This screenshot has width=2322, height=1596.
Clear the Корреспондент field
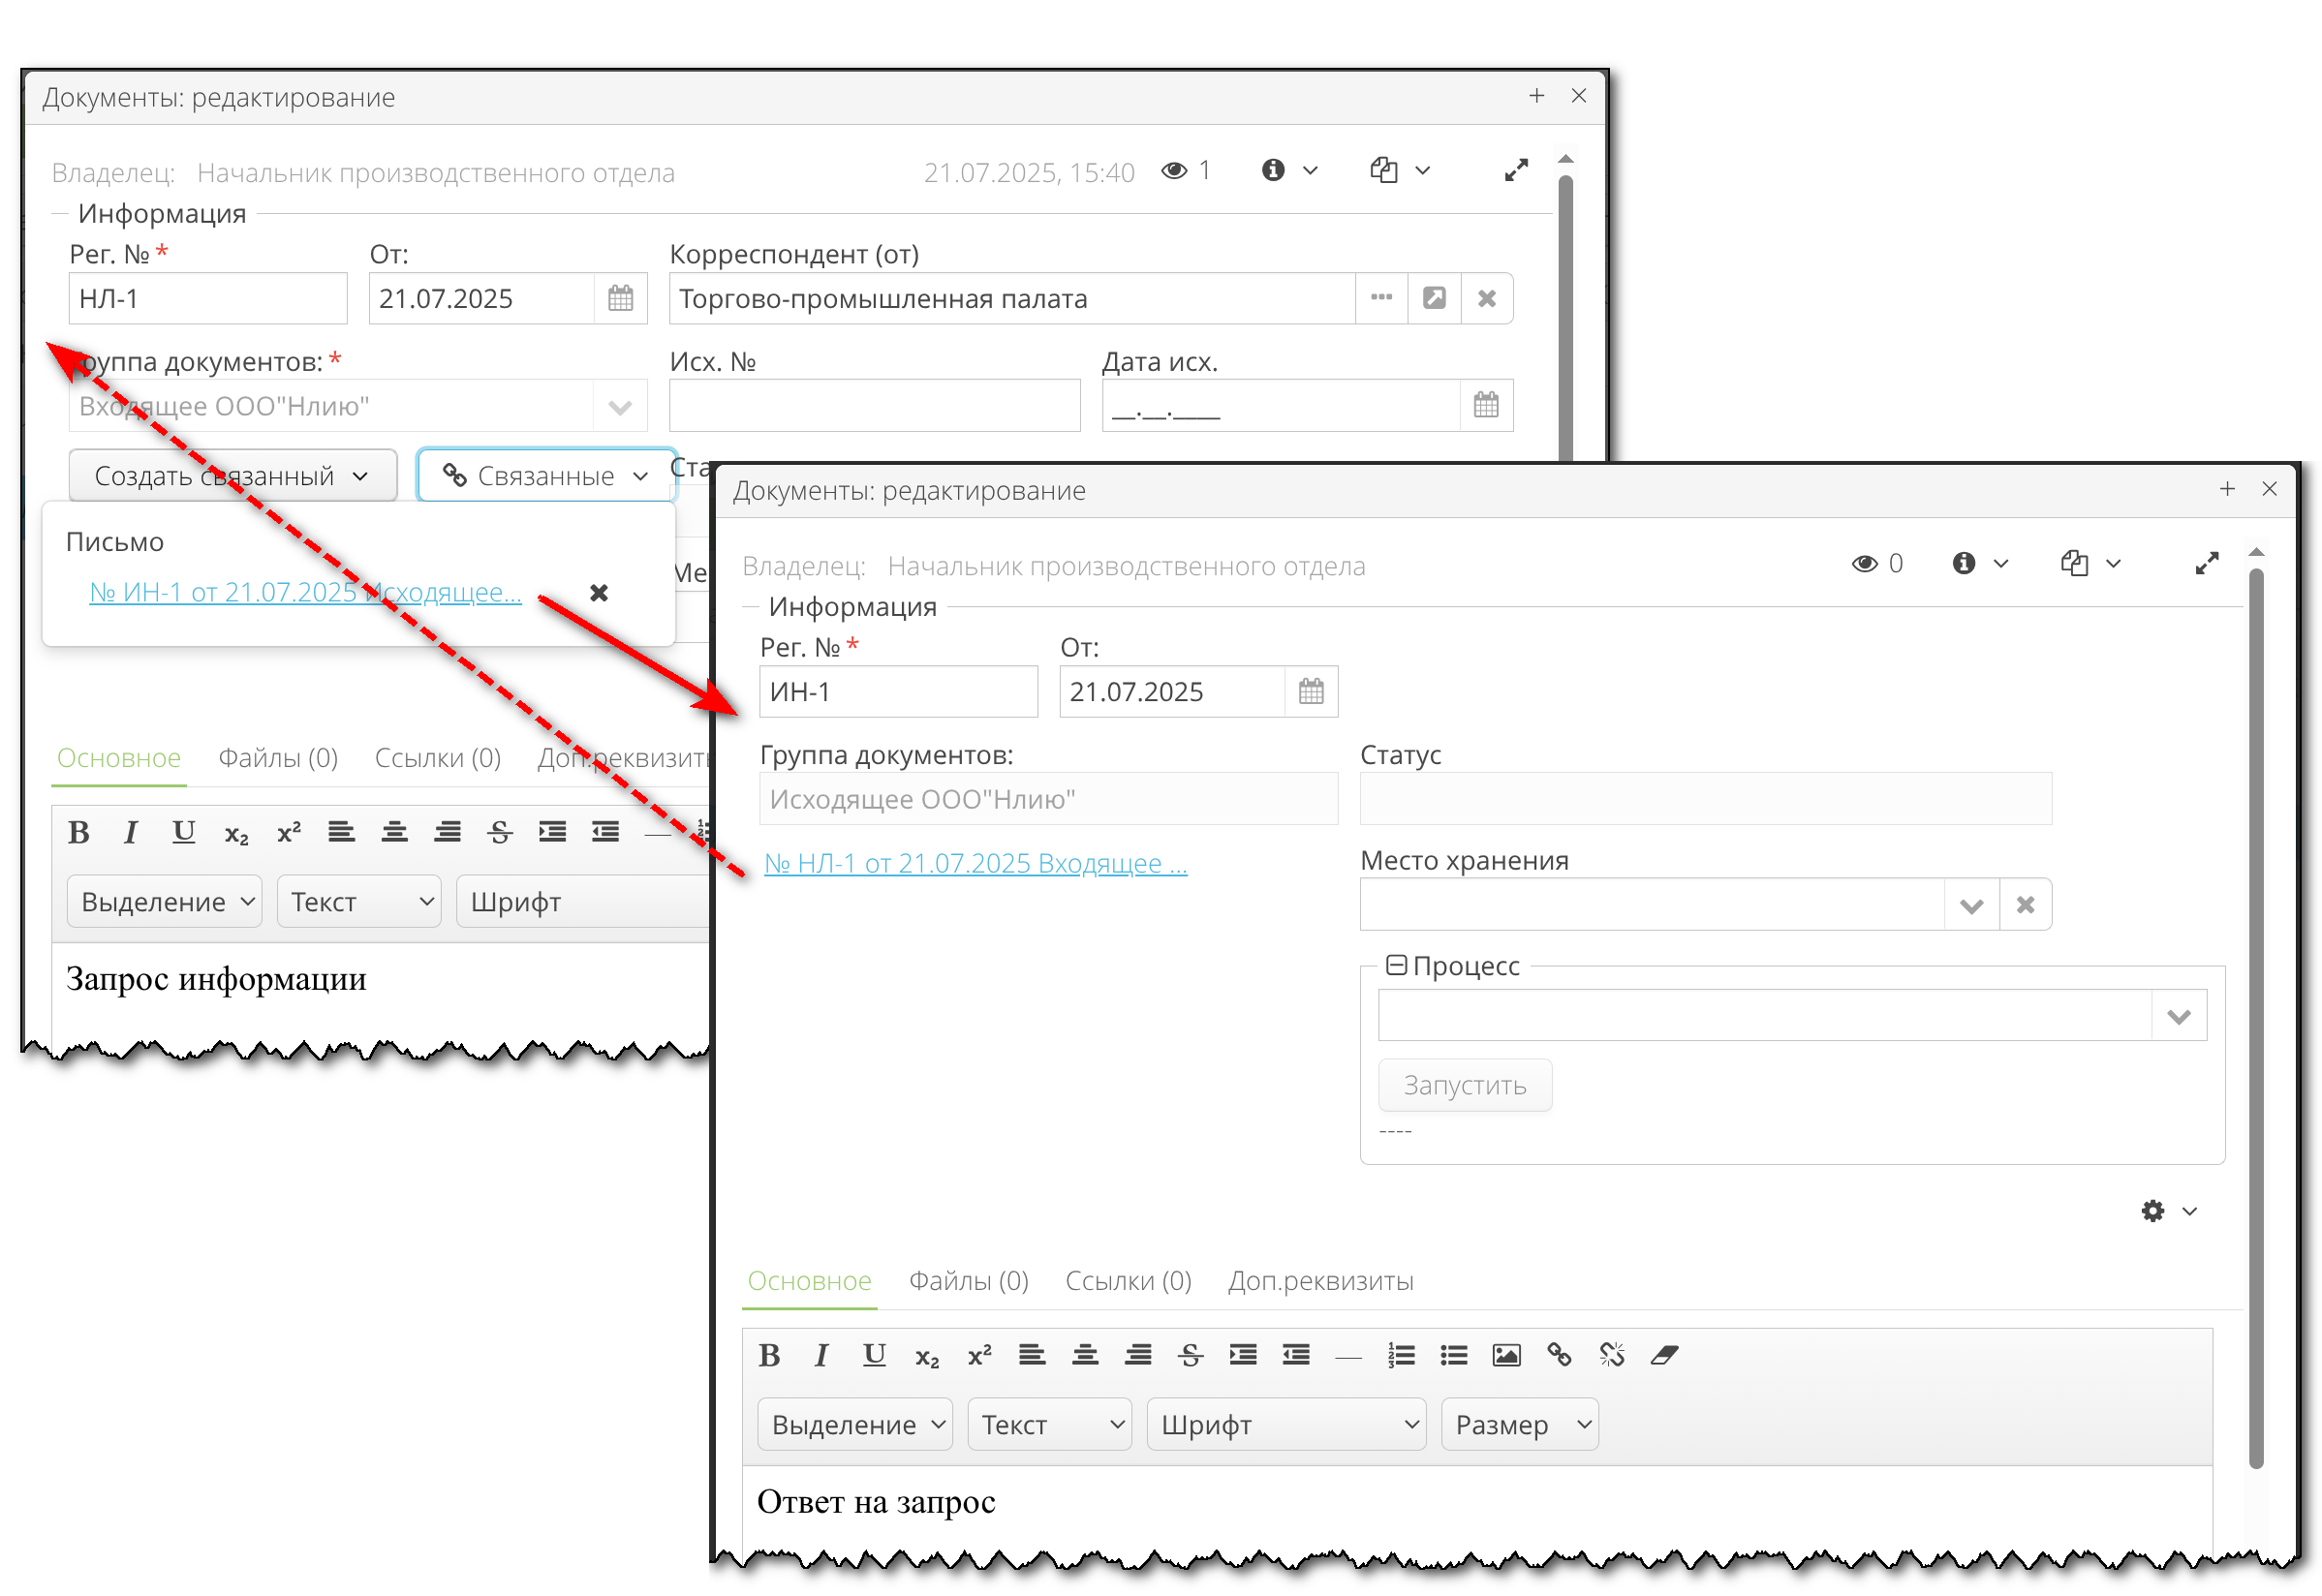(x=1486, y=298)
